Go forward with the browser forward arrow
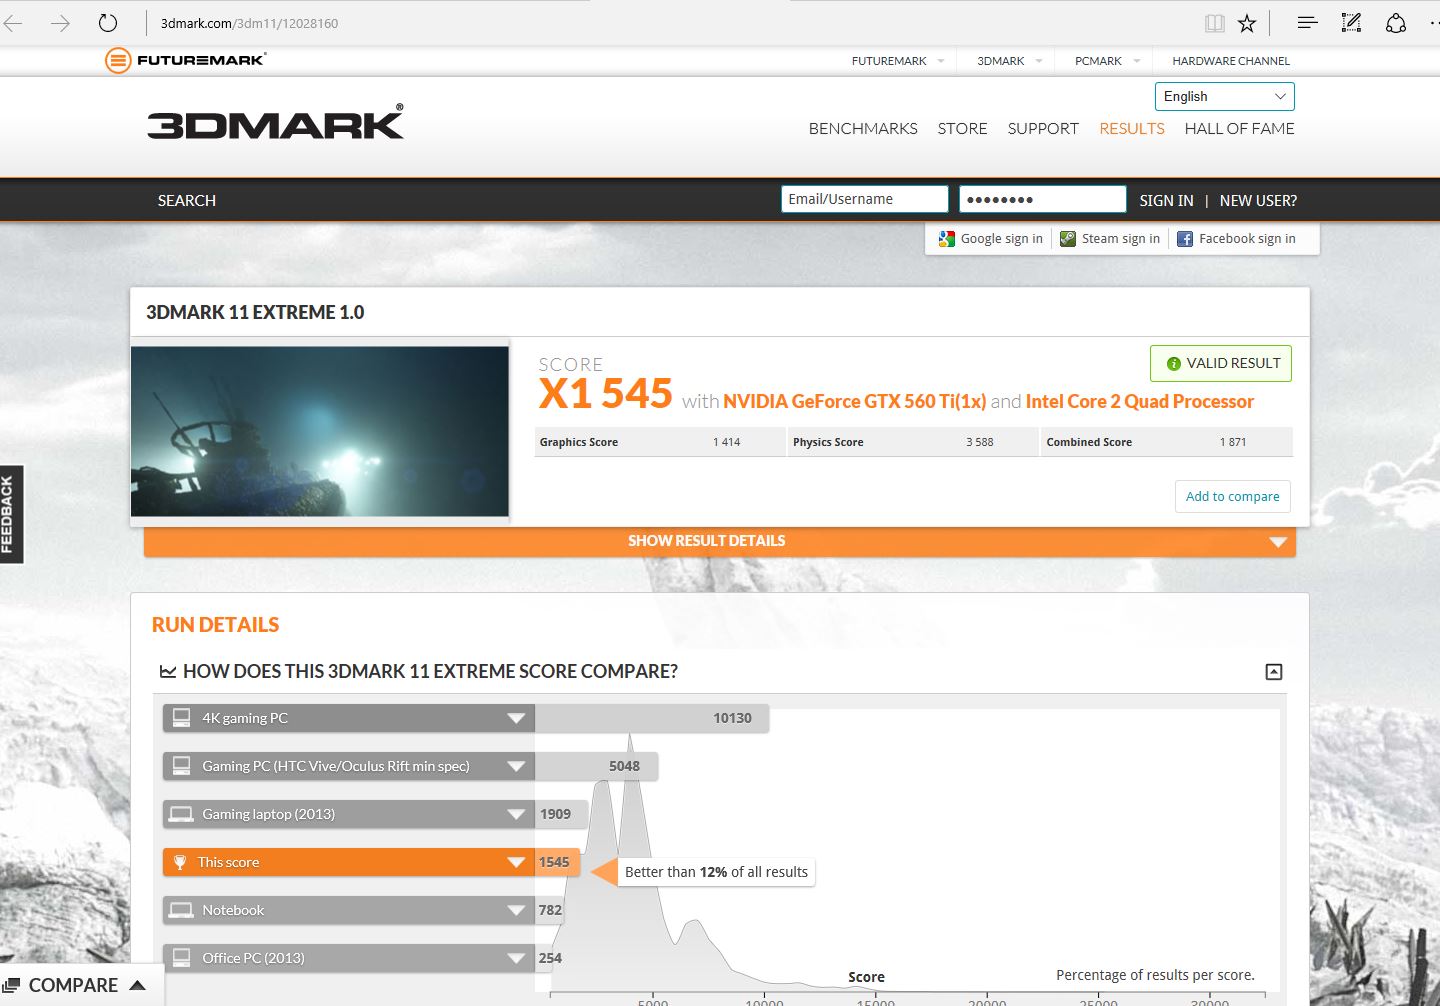Image resolution: width=1440 pixels, height=1006 pixels. pos(60,23)
